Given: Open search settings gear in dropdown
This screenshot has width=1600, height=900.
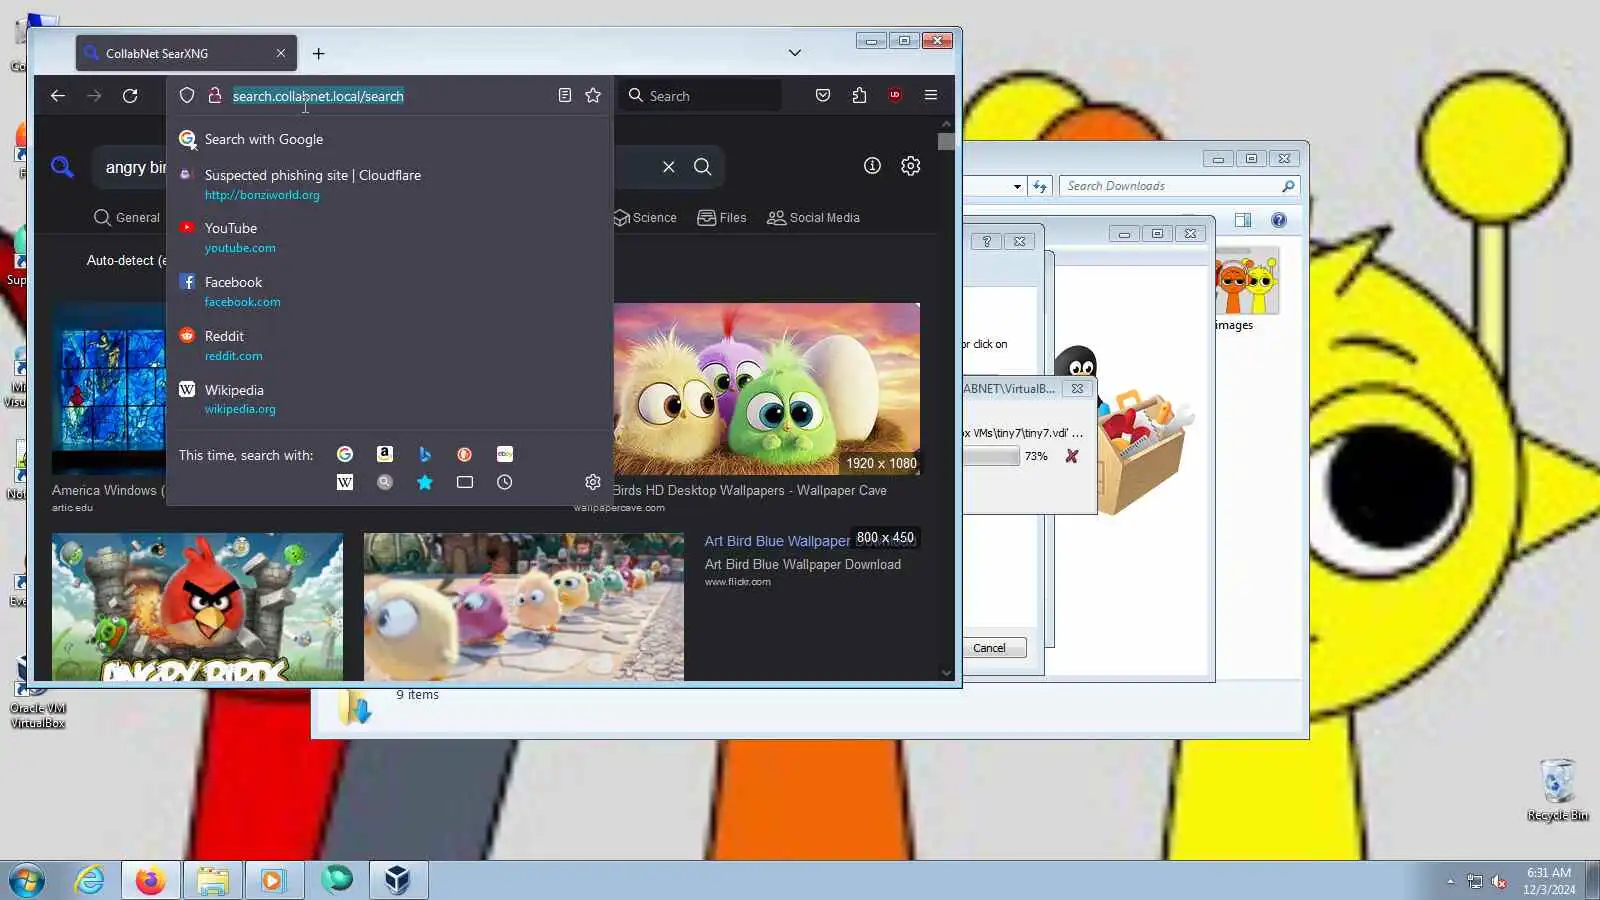Looking at the screenshot, I should [593, 482].
